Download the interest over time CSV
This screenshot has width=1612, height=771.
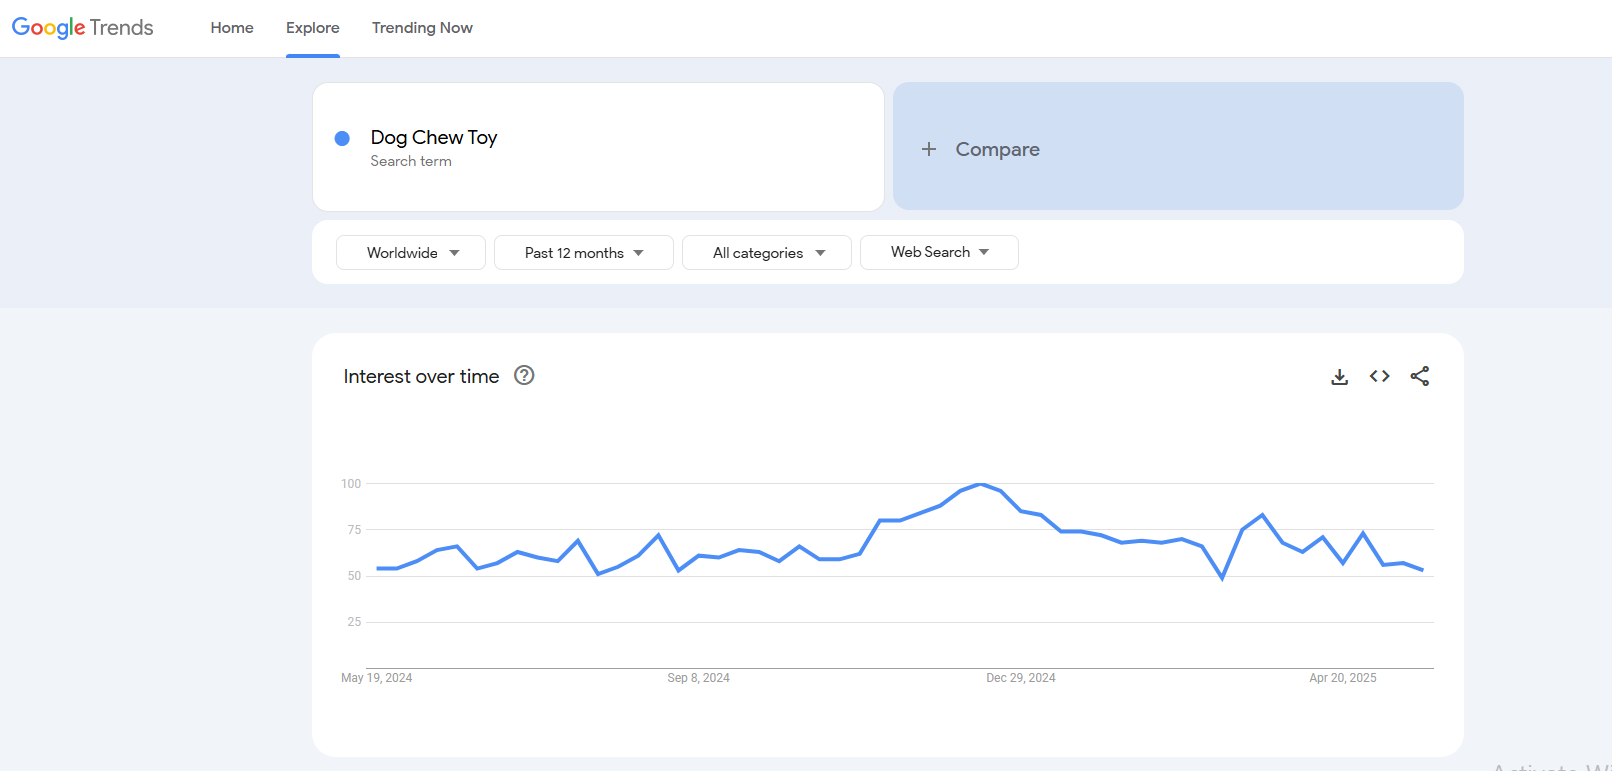coord(1340,377)
